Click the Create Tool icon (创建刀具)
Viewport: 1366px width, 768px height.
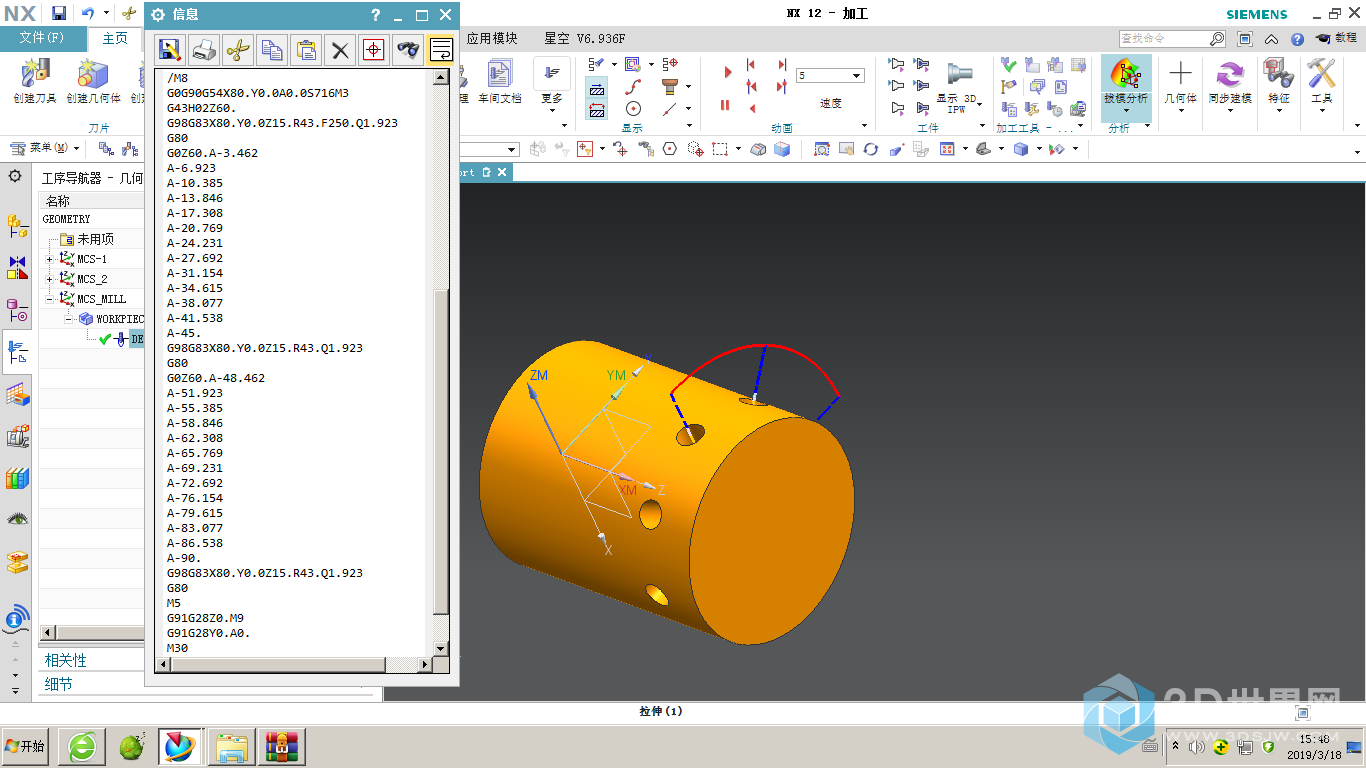pos(35,81)
